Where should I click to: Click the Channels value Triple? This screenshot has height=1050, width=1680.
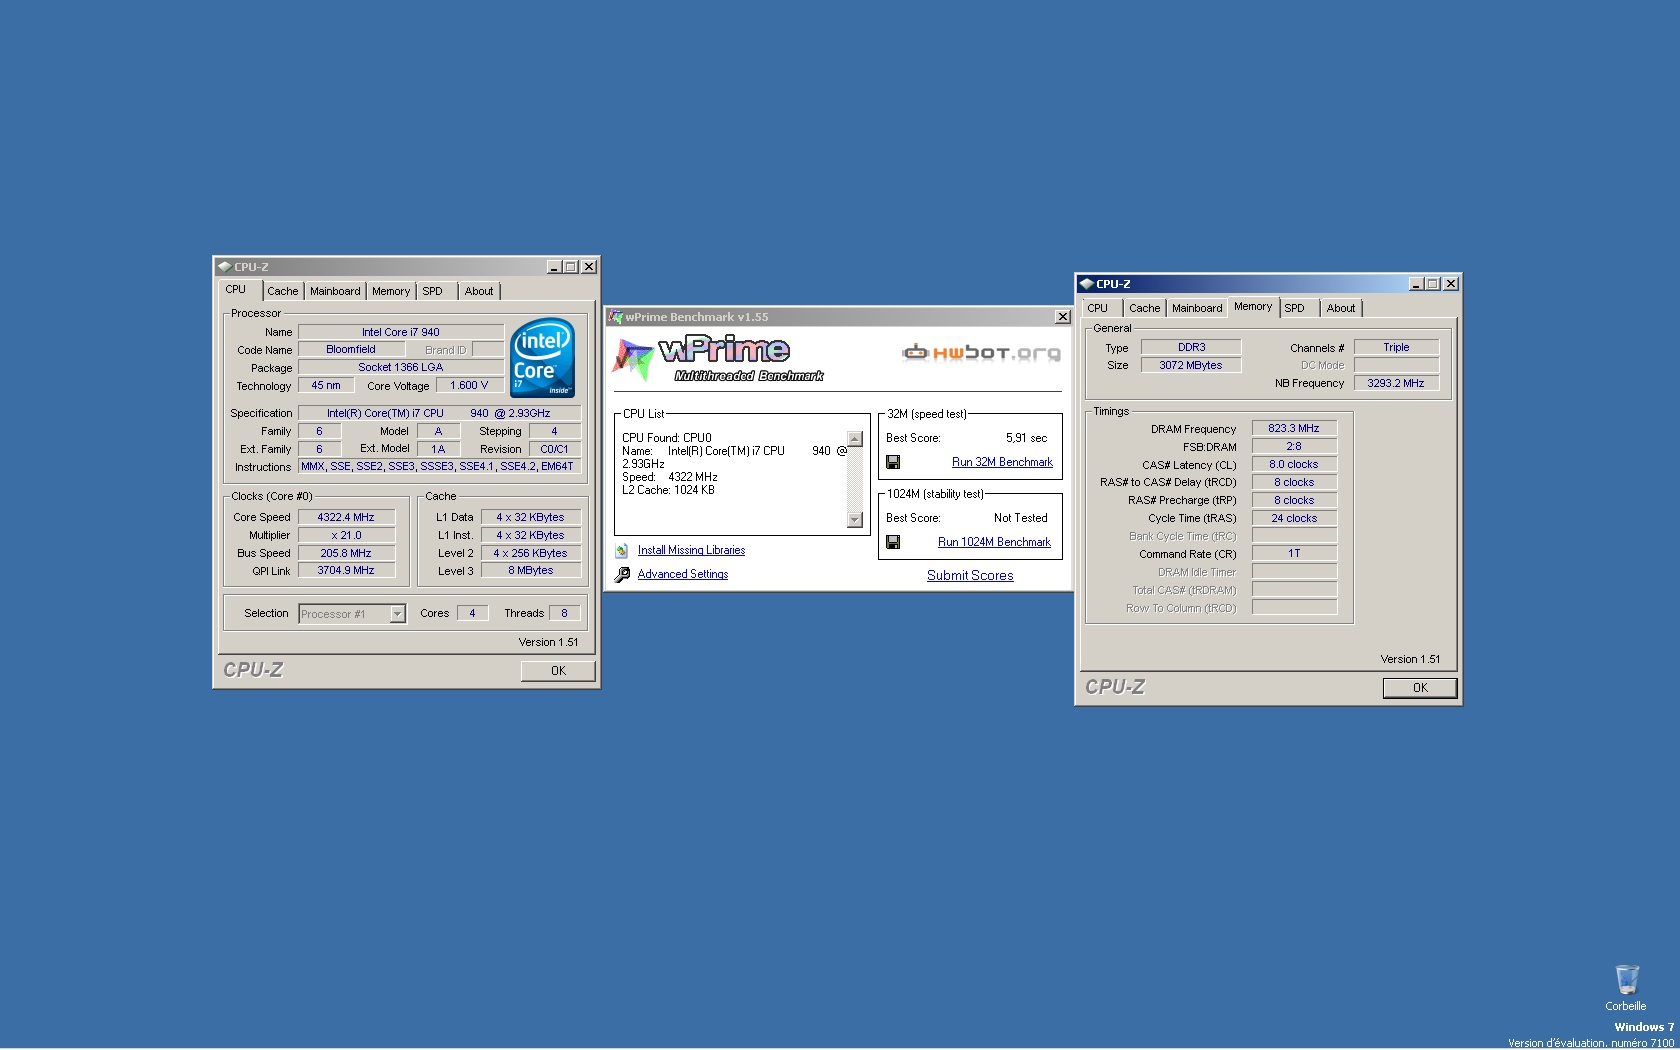tap(1396, 347)
